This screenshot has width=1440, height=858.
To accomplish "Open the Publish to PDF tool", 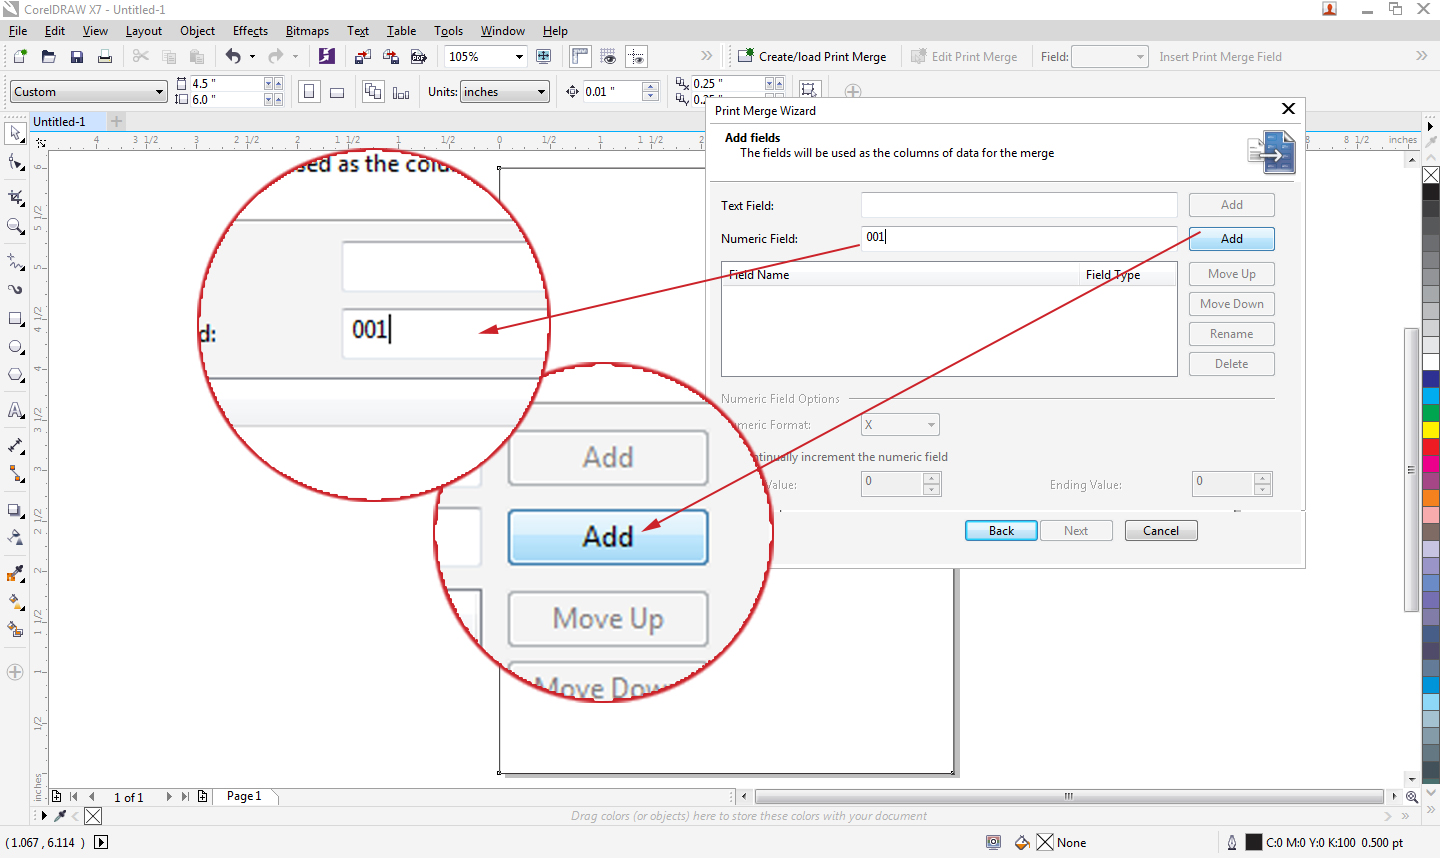I will 419,56.
